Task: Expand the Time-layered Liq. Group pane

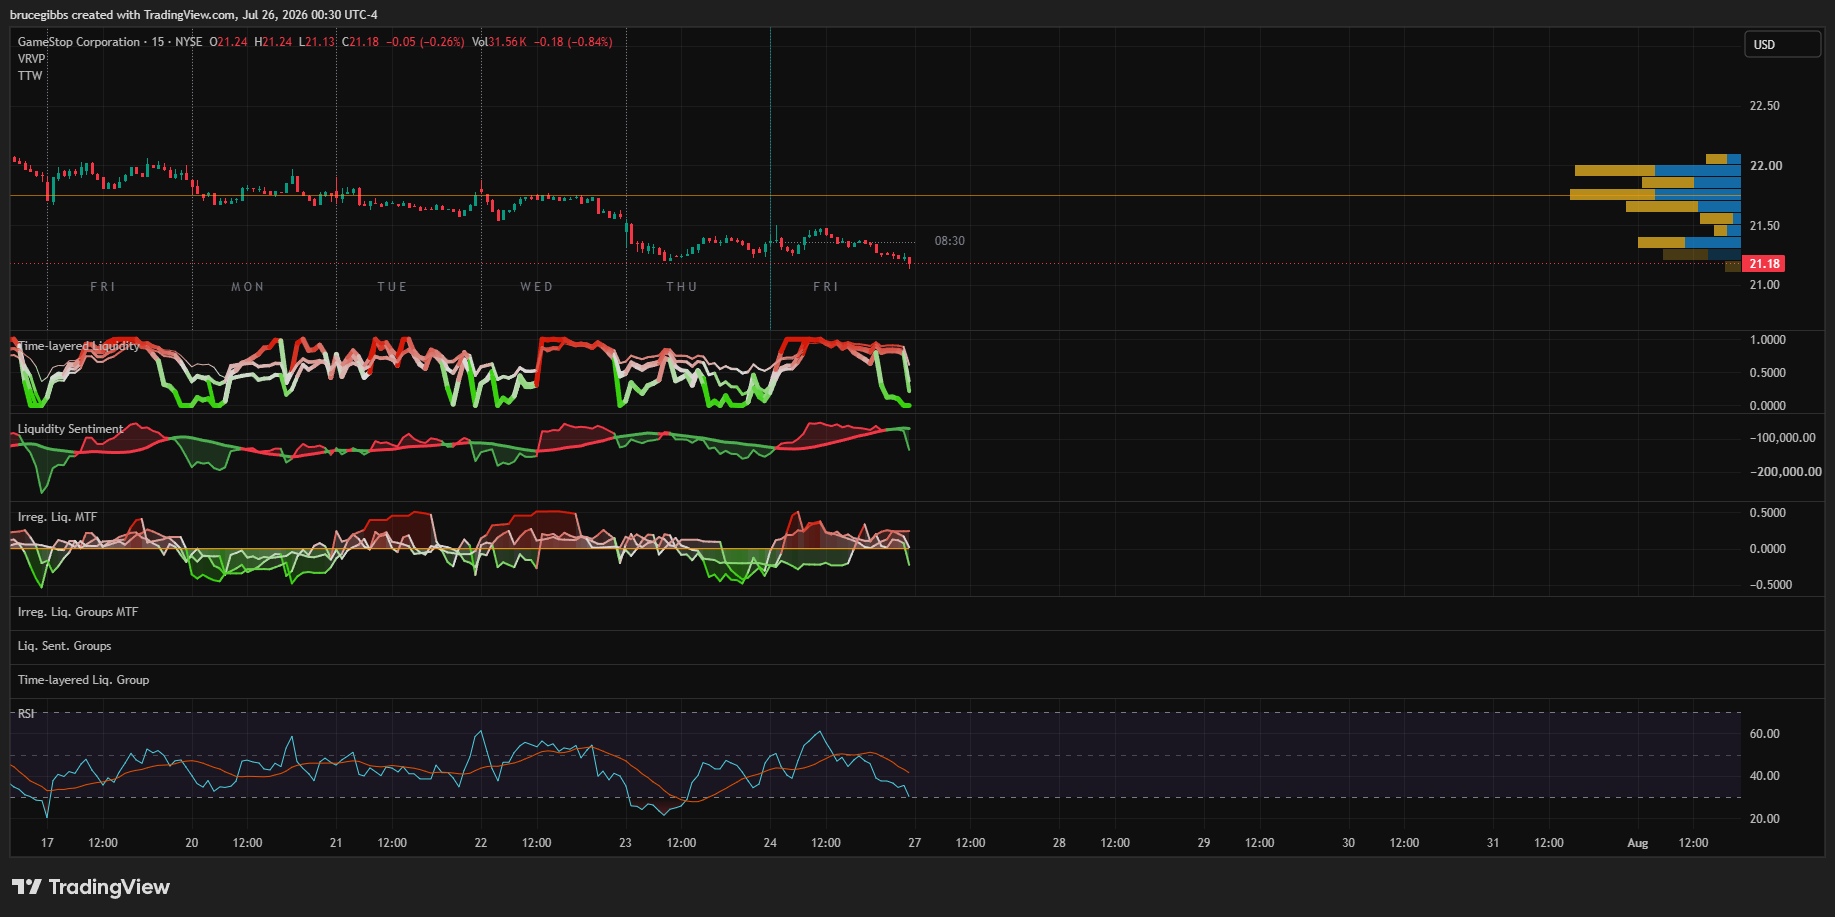Action: coord(84,680)
